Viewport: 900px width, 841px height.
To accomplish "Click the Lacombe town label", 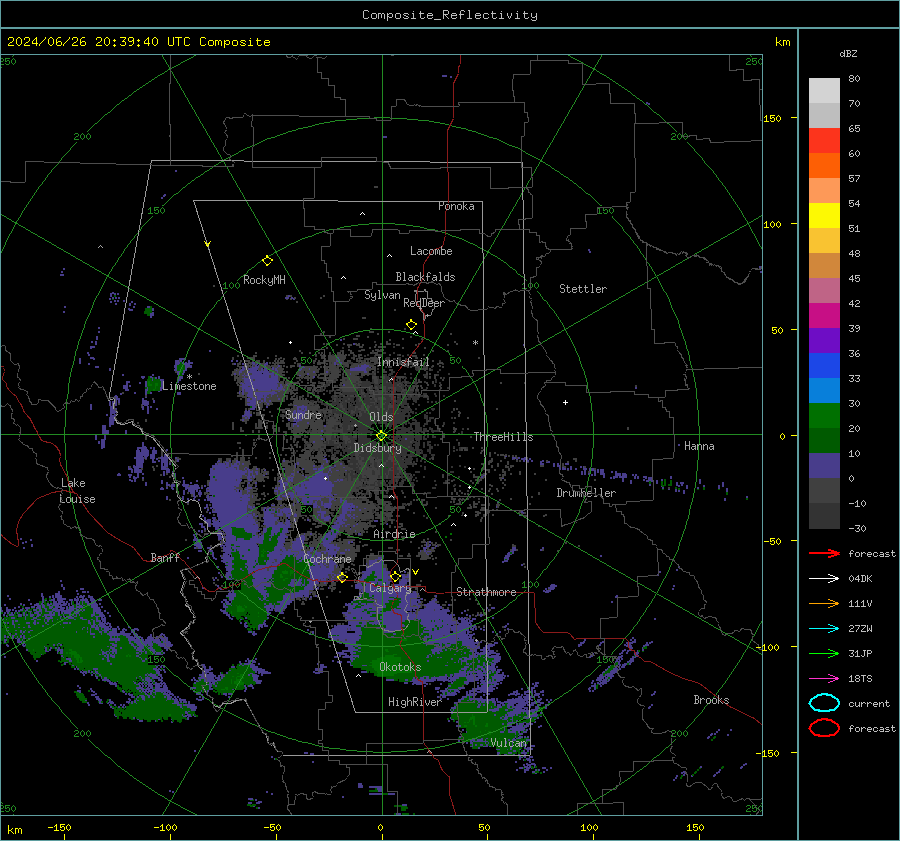I will (x=431, y=251).
